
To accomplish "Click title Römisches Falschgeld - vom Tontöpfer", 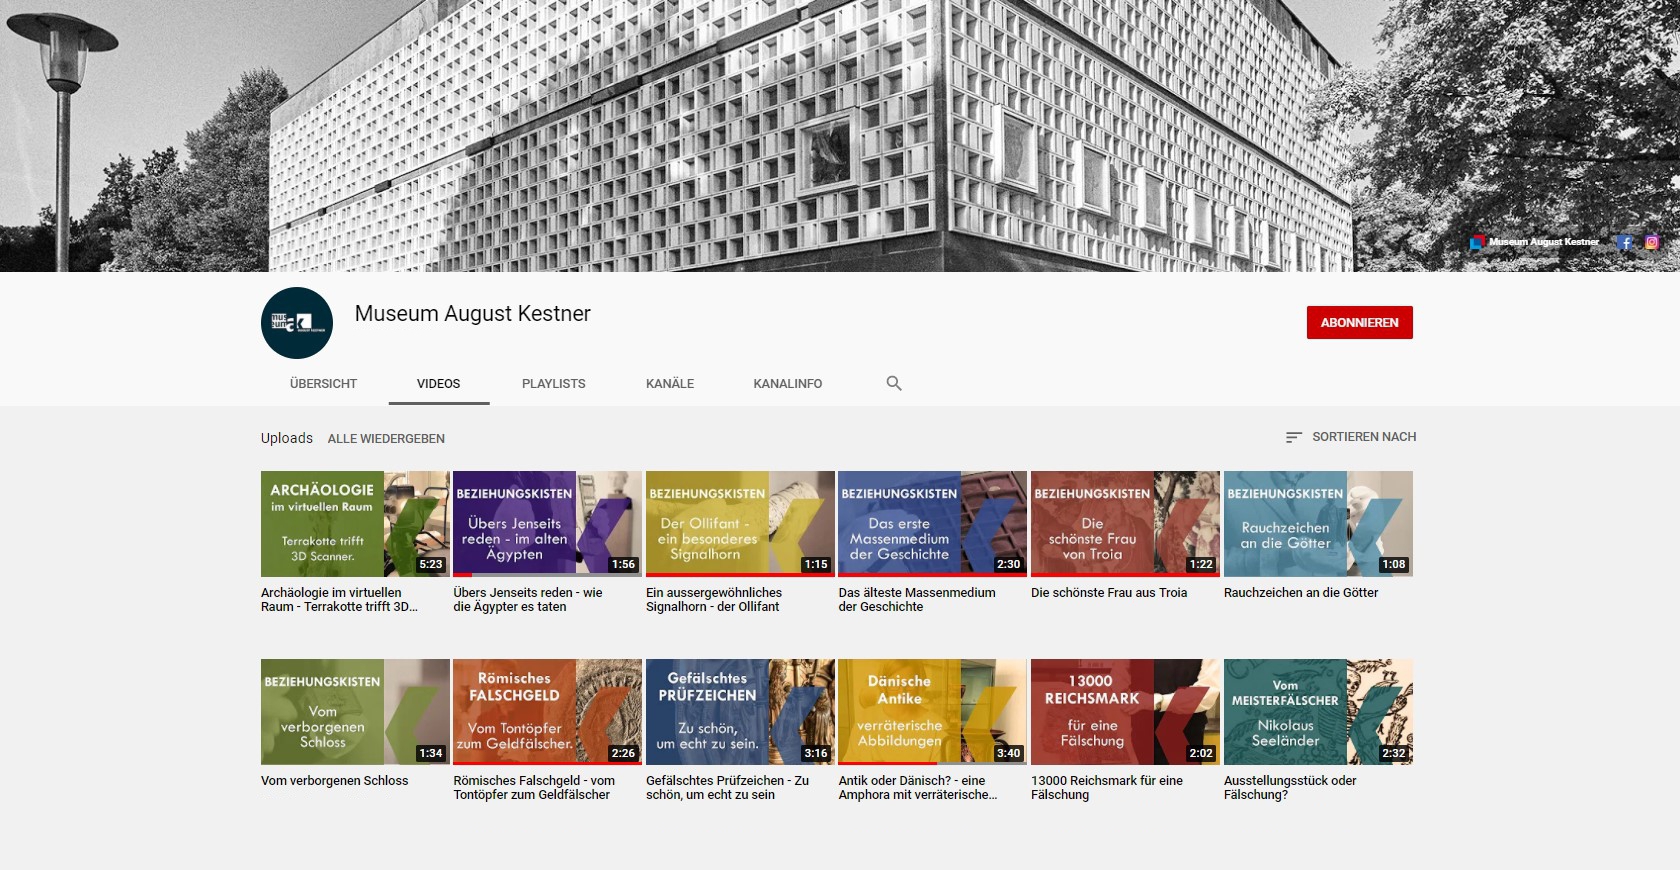I will pos(534,788).
